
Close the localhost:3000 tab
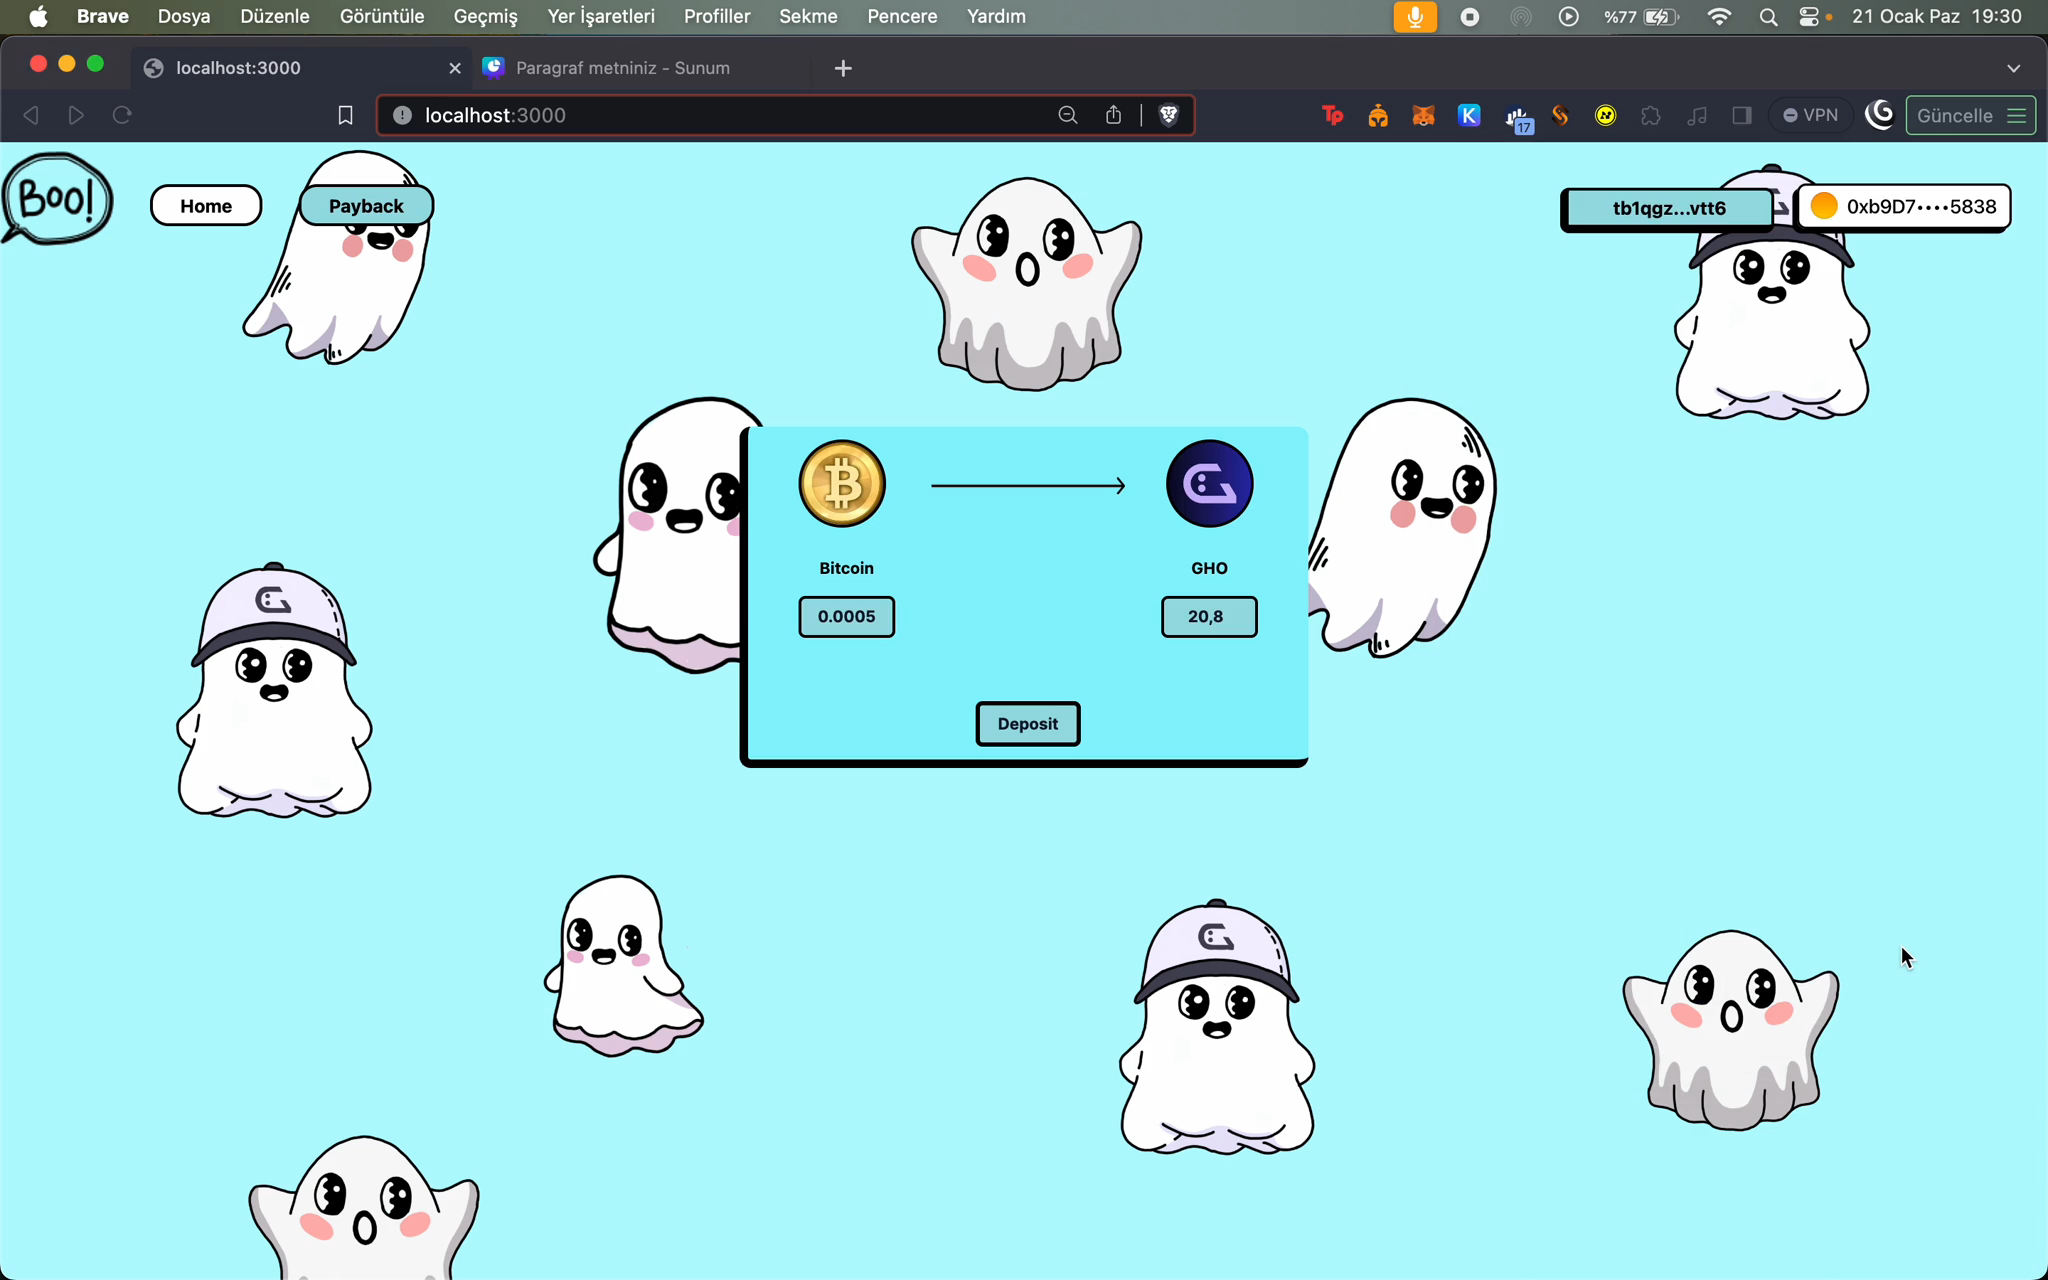pyautogui.click(x=455, y=68)
